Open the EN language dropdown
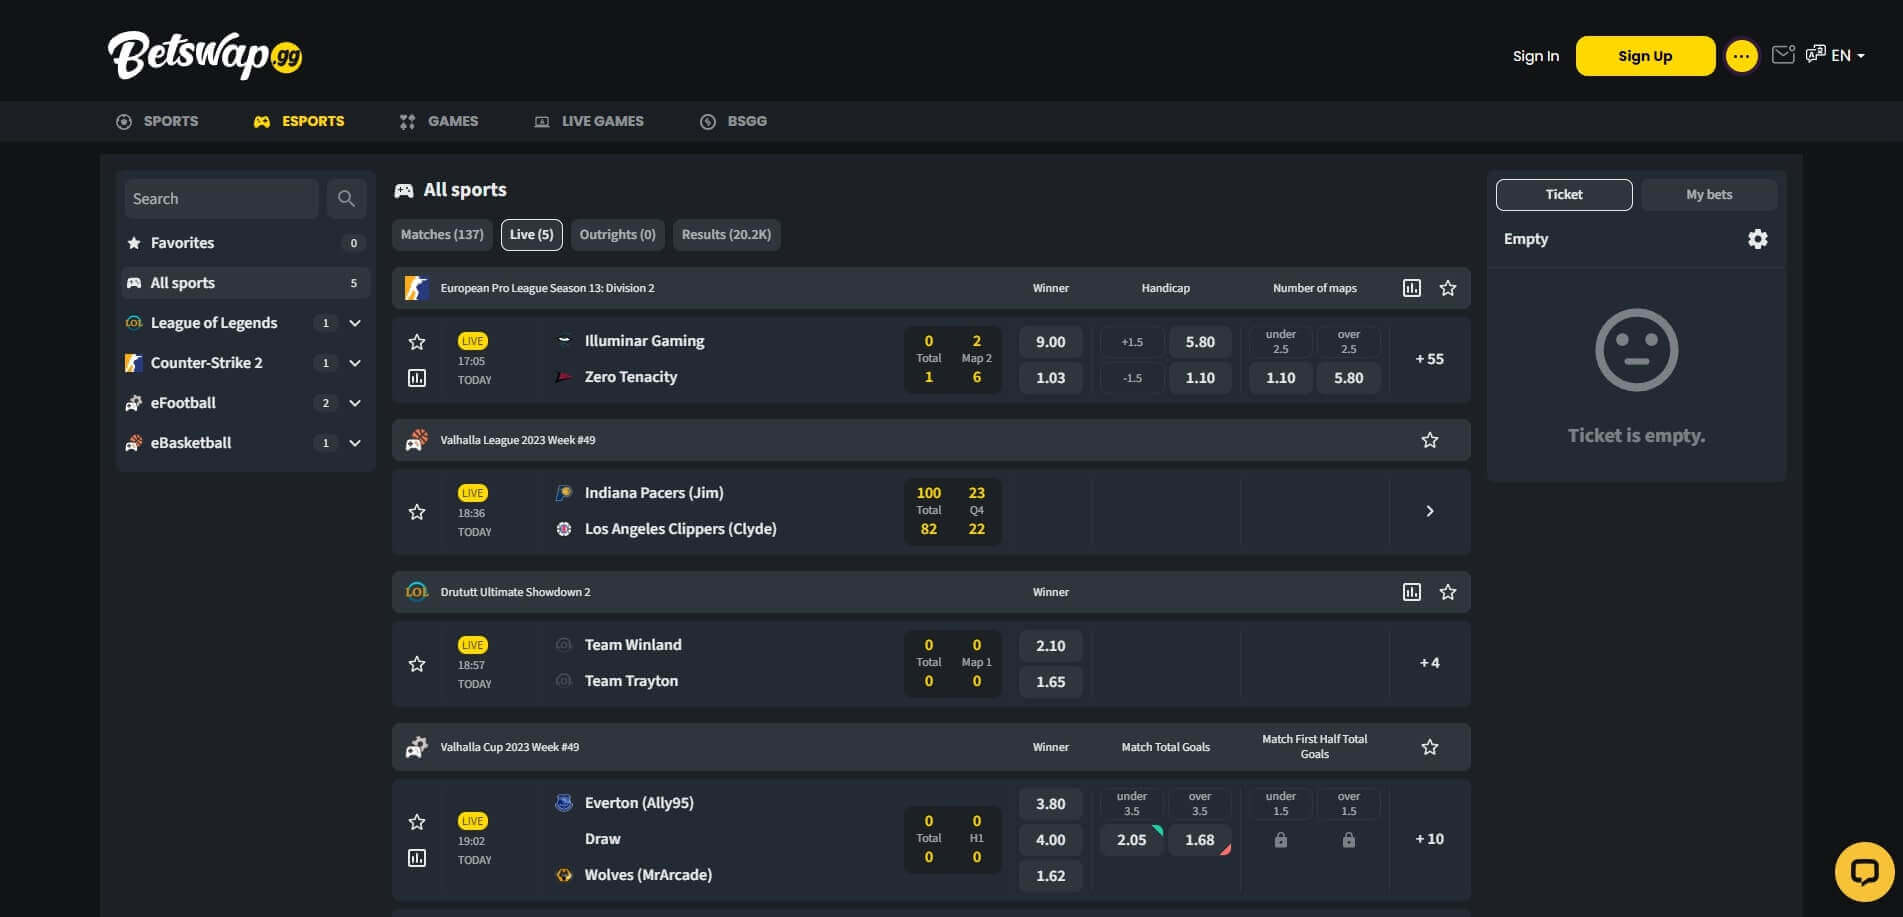 pyautogui.click(x=1845, y=55)
